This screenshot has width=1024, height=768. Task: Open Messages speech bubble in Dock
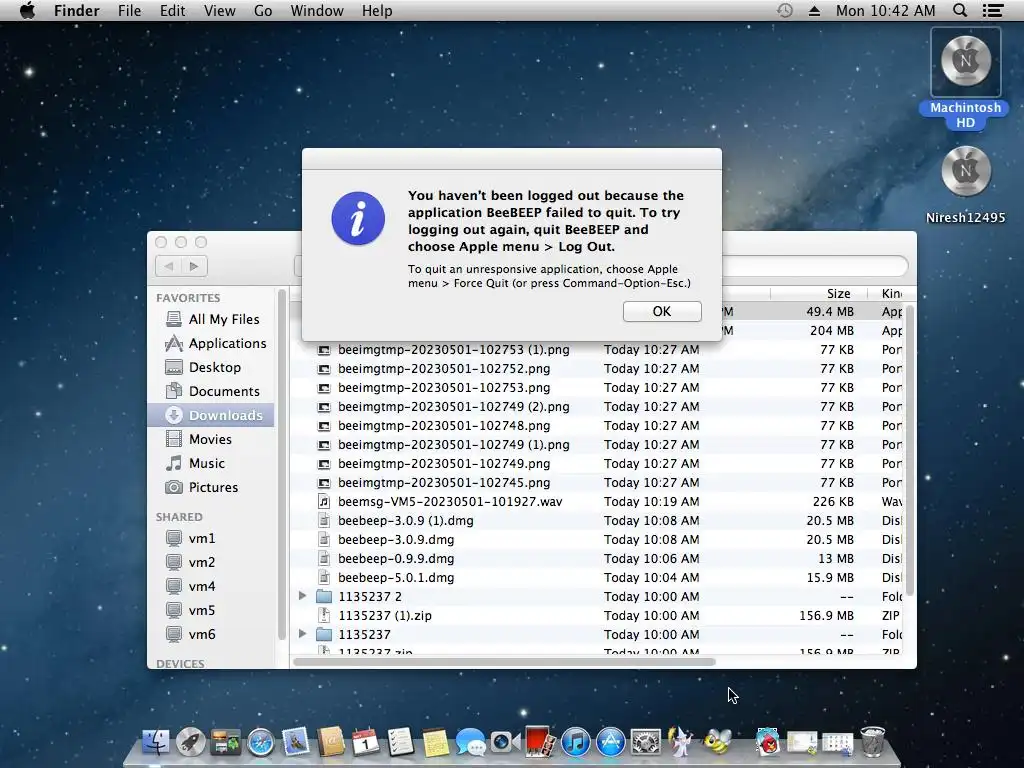pyautogui.click(x=470, y=742)
